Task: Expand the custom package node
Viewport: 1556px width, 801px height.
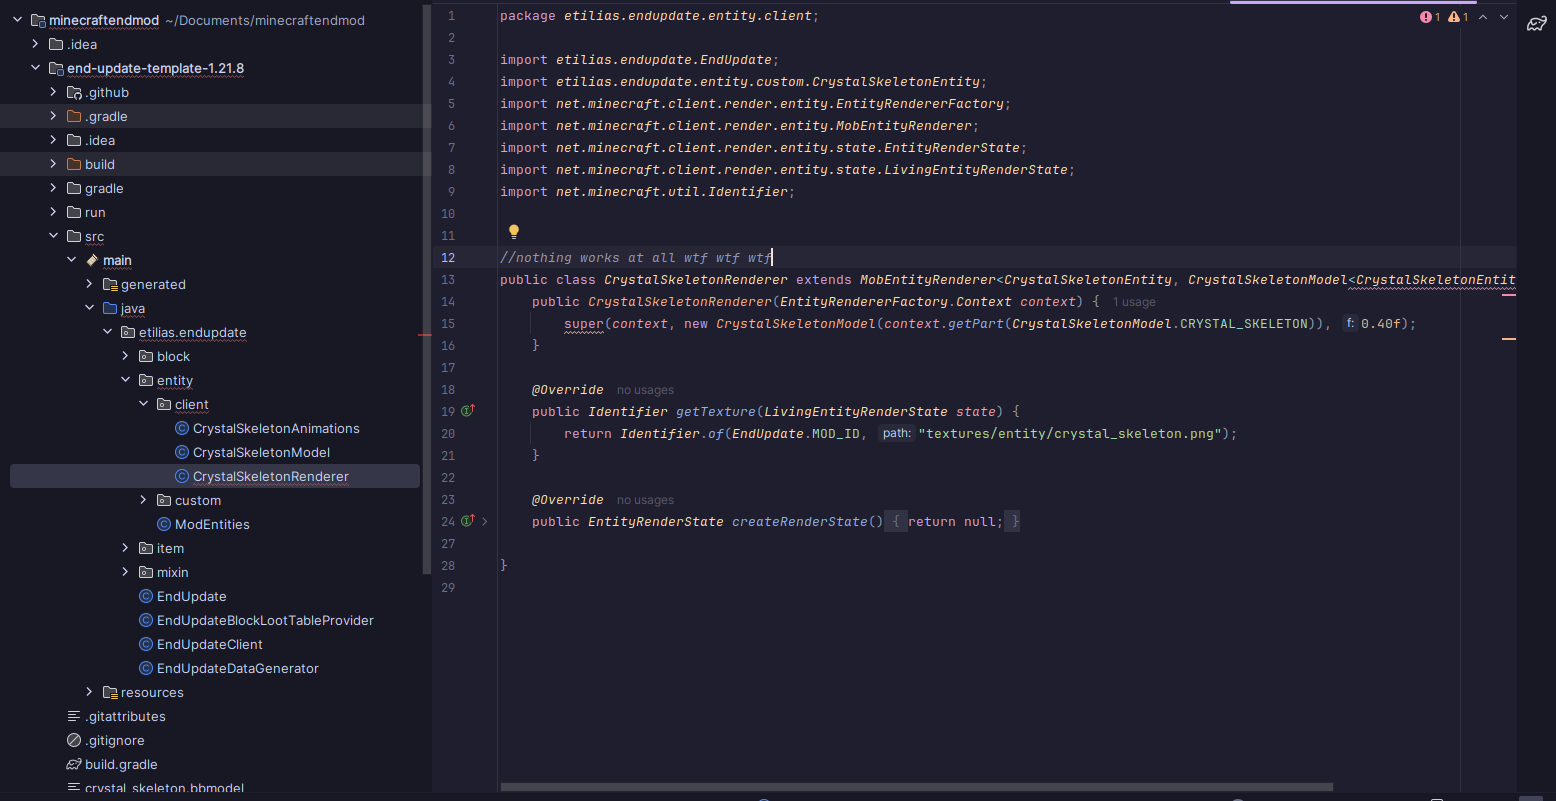Action: 143,500
